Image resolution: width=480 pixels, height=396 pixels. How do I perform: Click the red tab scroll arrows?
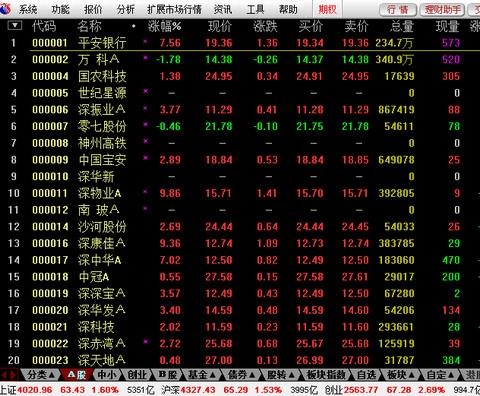pos(8,375)
